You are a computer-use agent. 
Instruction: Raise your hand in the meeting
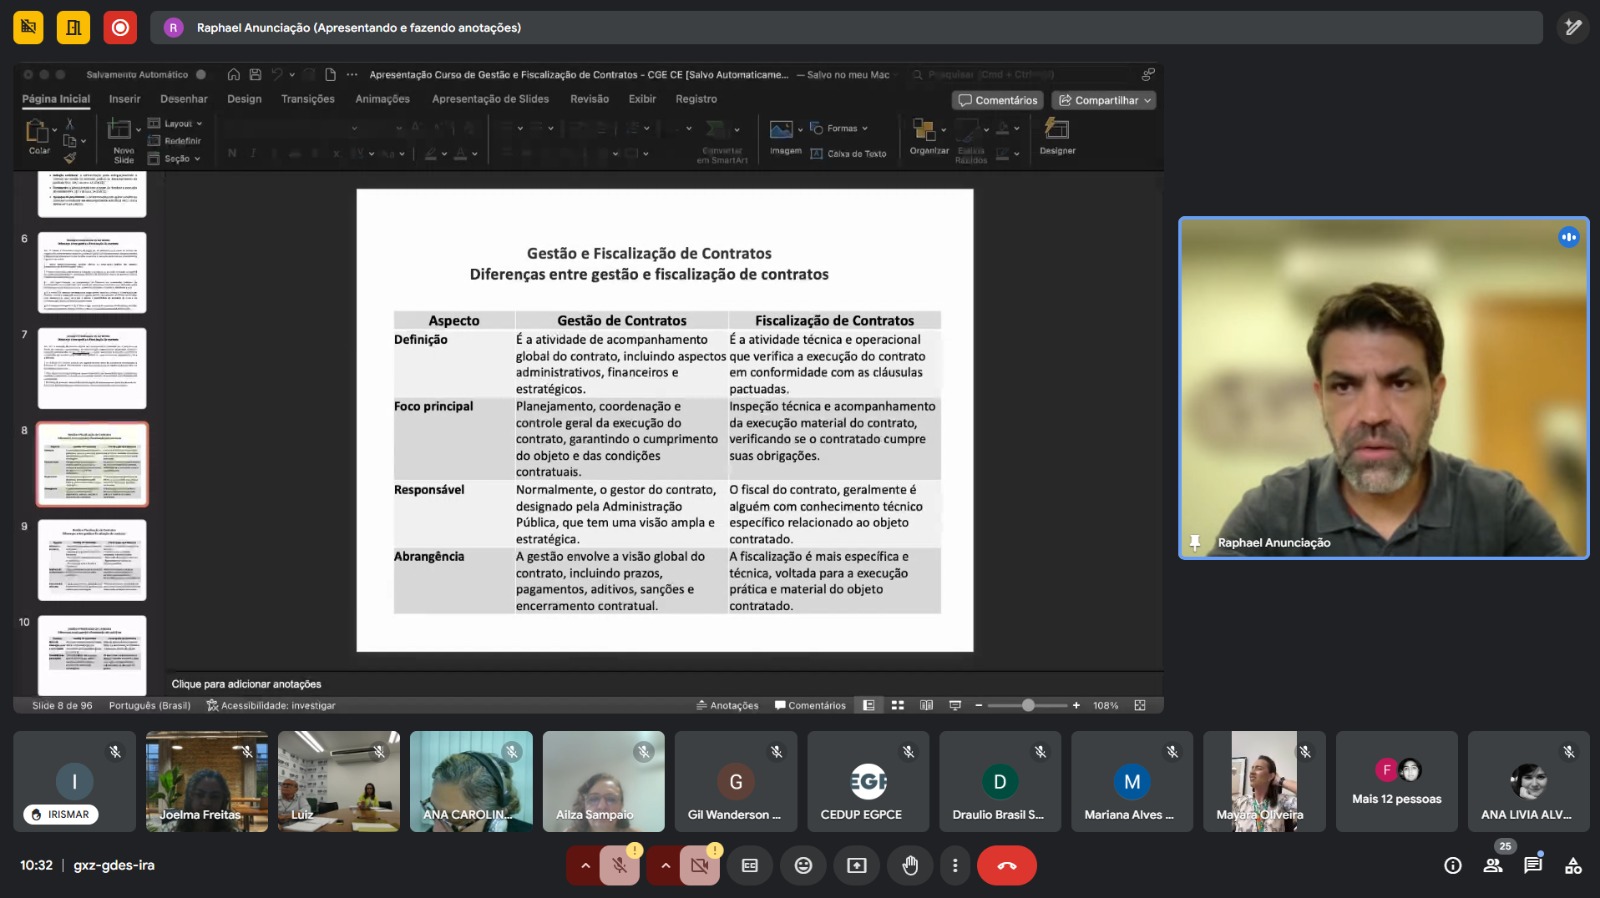click(910, 866)
